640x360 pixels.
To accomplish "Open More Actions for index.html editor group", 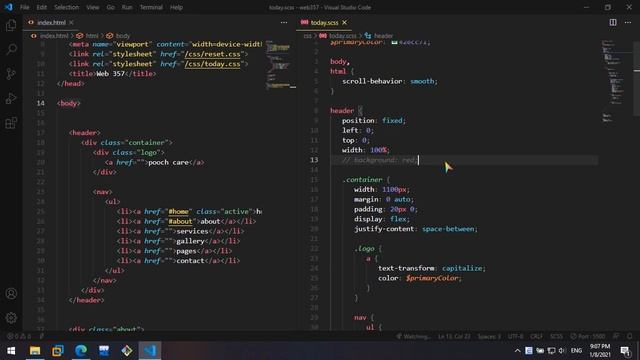I will 284,22.
